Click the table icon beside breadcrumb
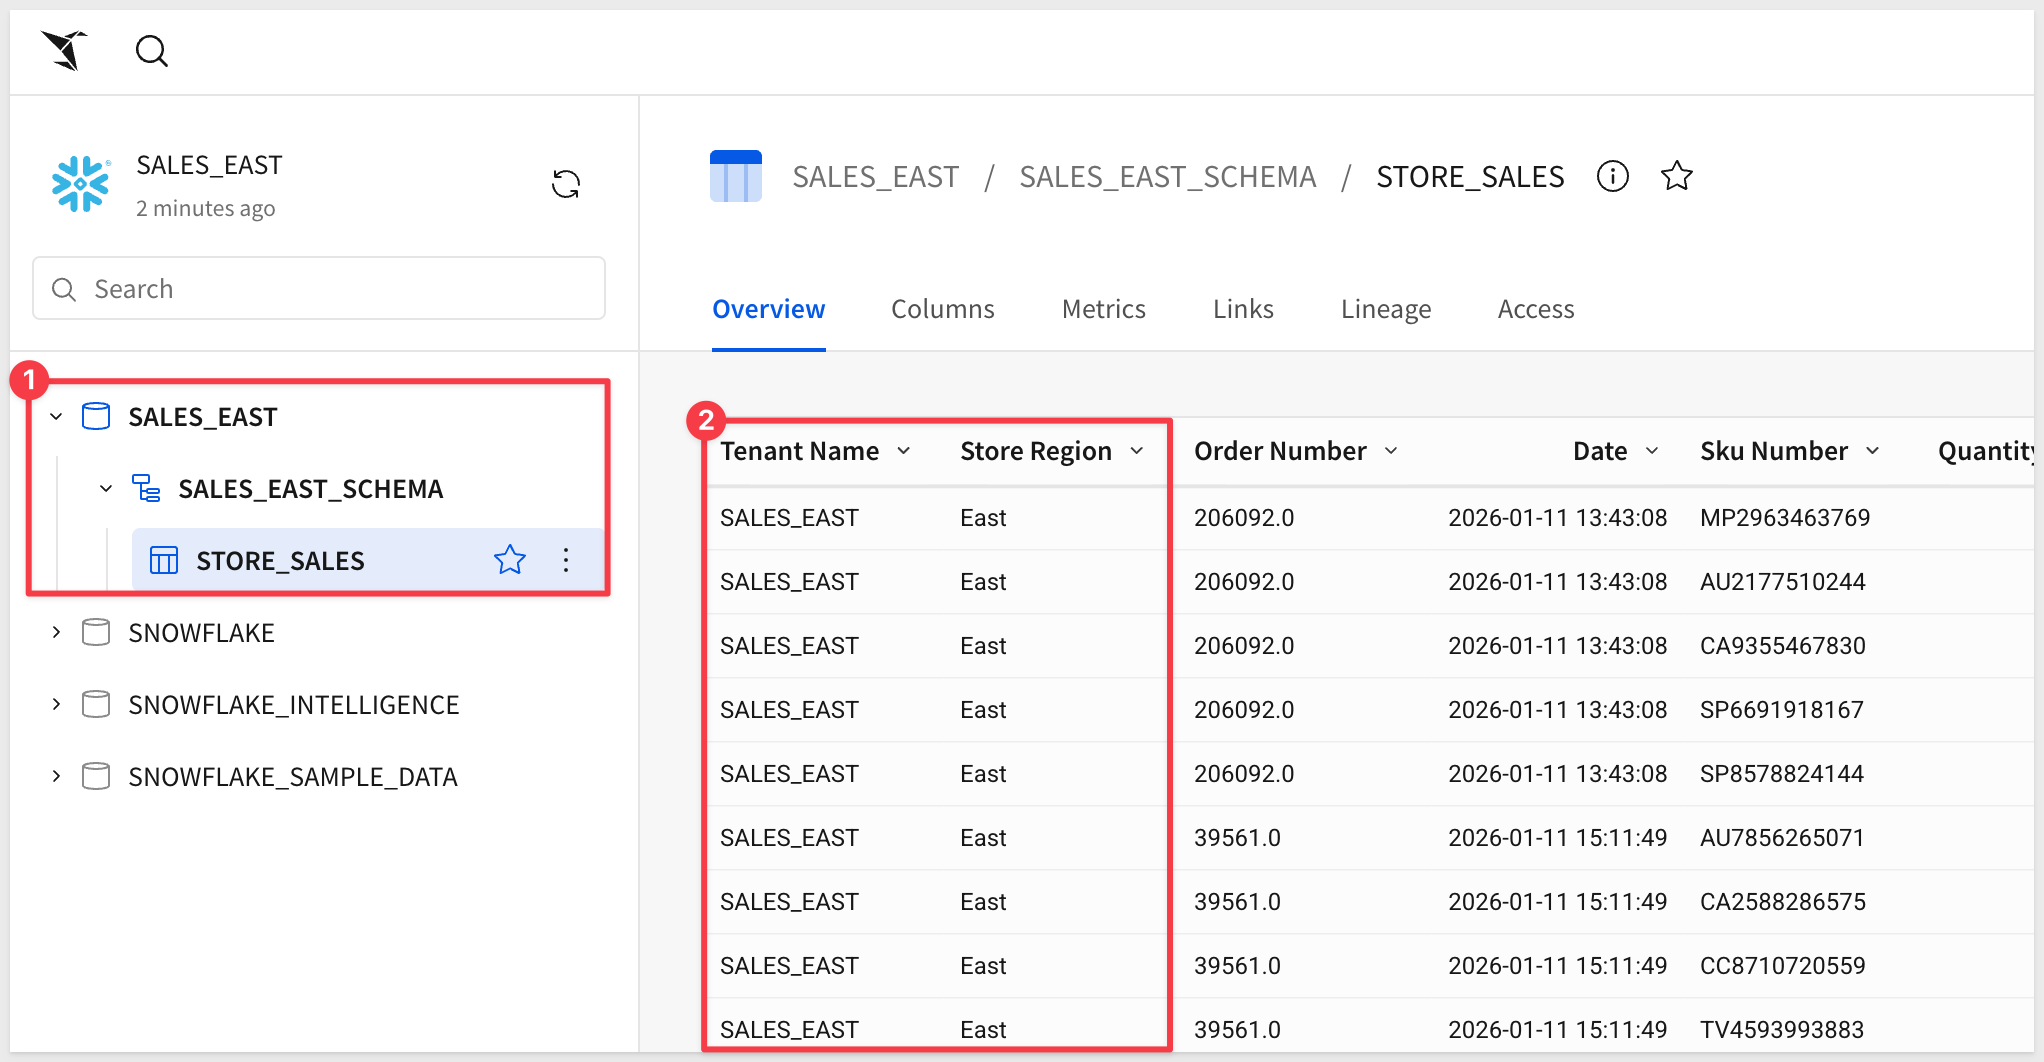Viewport: 2044px width, 1062px height. [735, 176]
